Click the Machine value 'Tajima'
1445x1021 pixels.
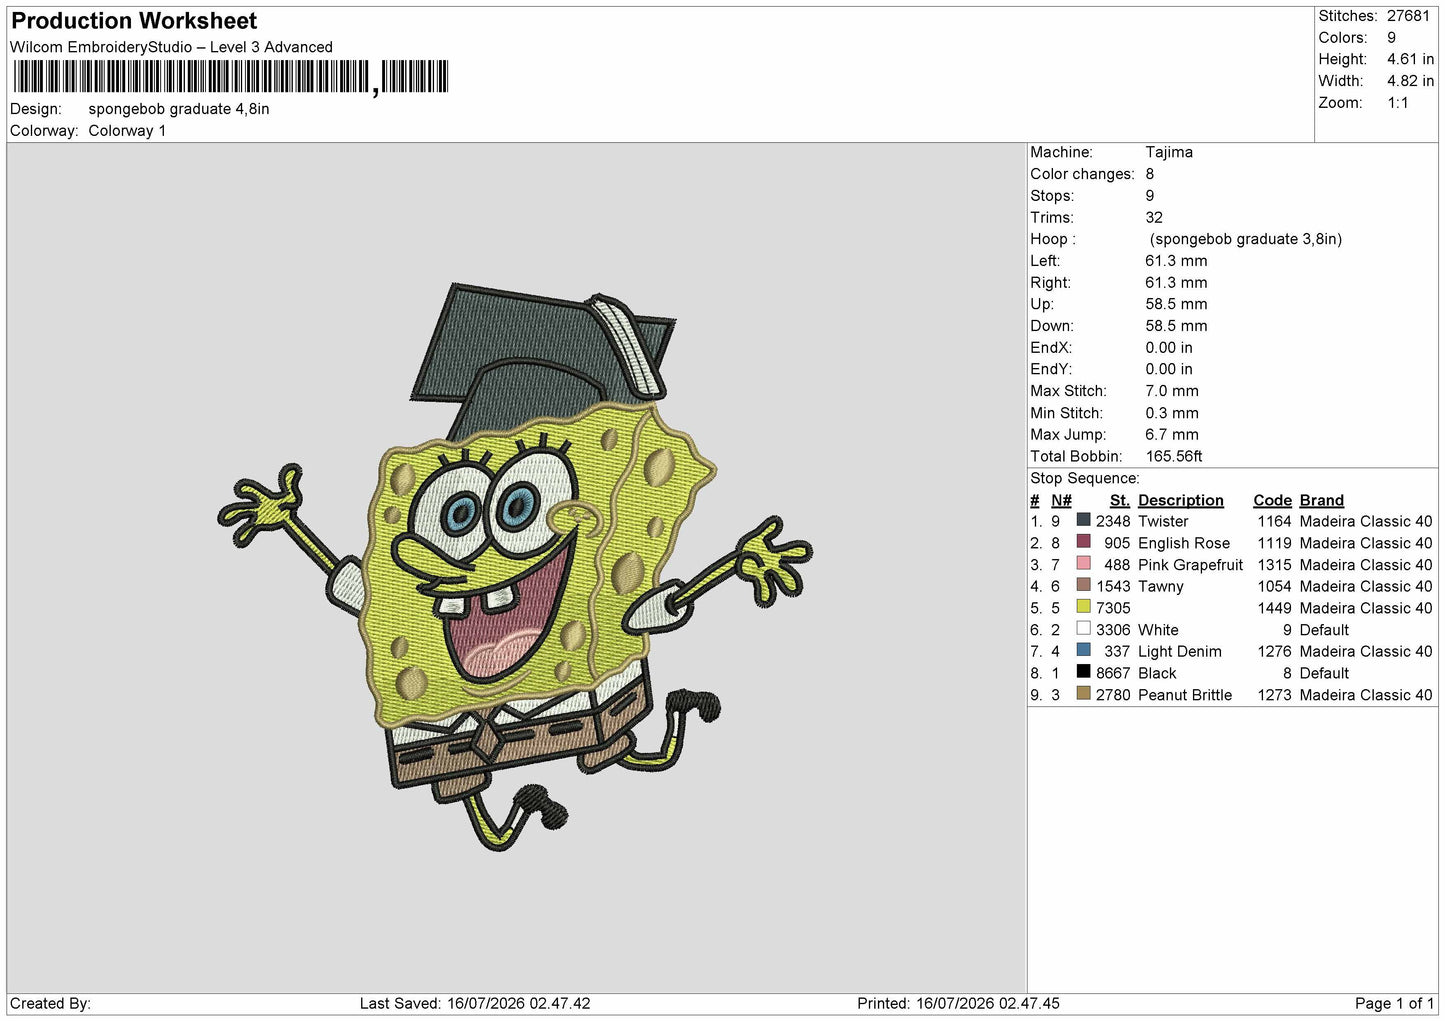tap(1169, 152)
